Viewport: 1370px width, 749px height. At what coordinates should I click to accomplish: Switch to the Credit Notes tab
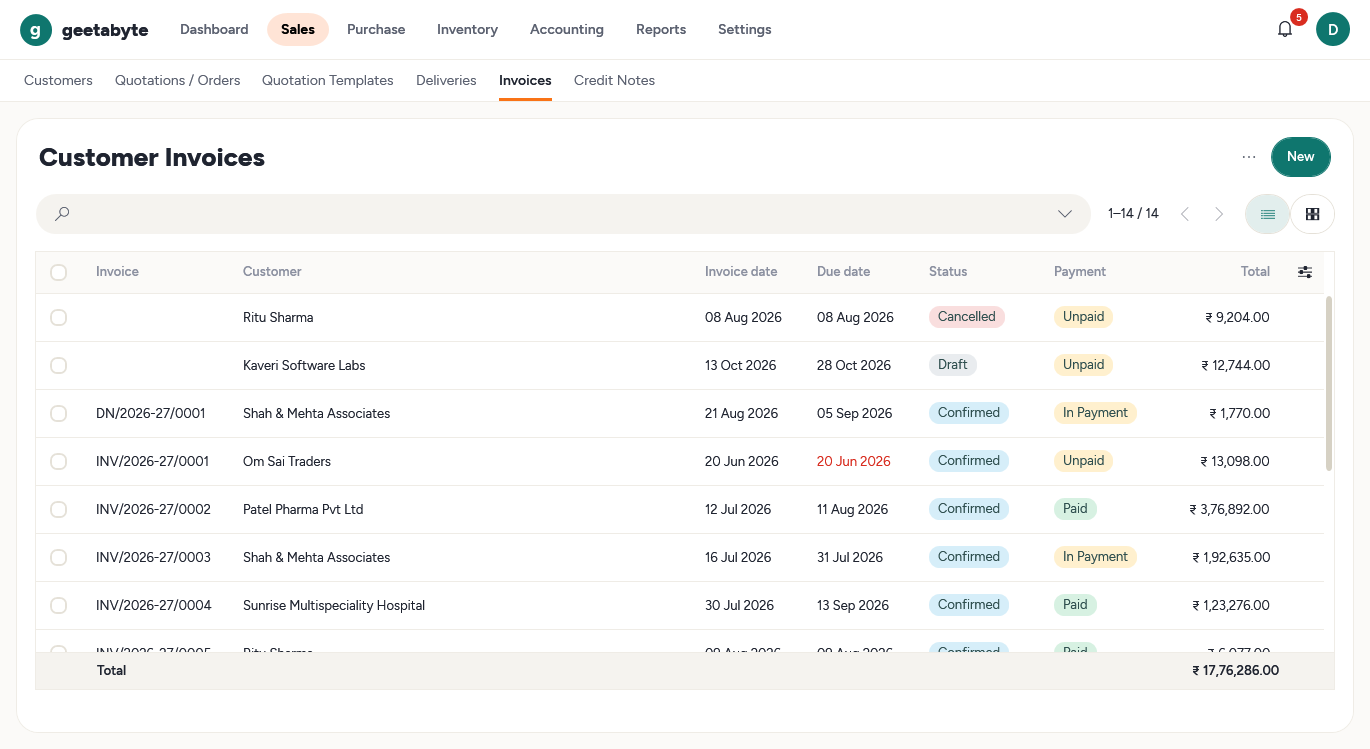point(614,81)
